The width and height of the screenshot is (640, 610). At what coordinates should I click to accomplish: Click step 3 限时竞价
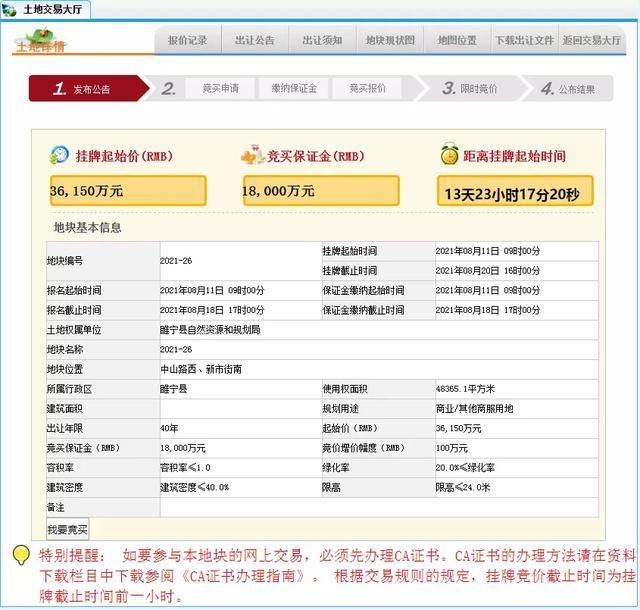click(469, 88)
